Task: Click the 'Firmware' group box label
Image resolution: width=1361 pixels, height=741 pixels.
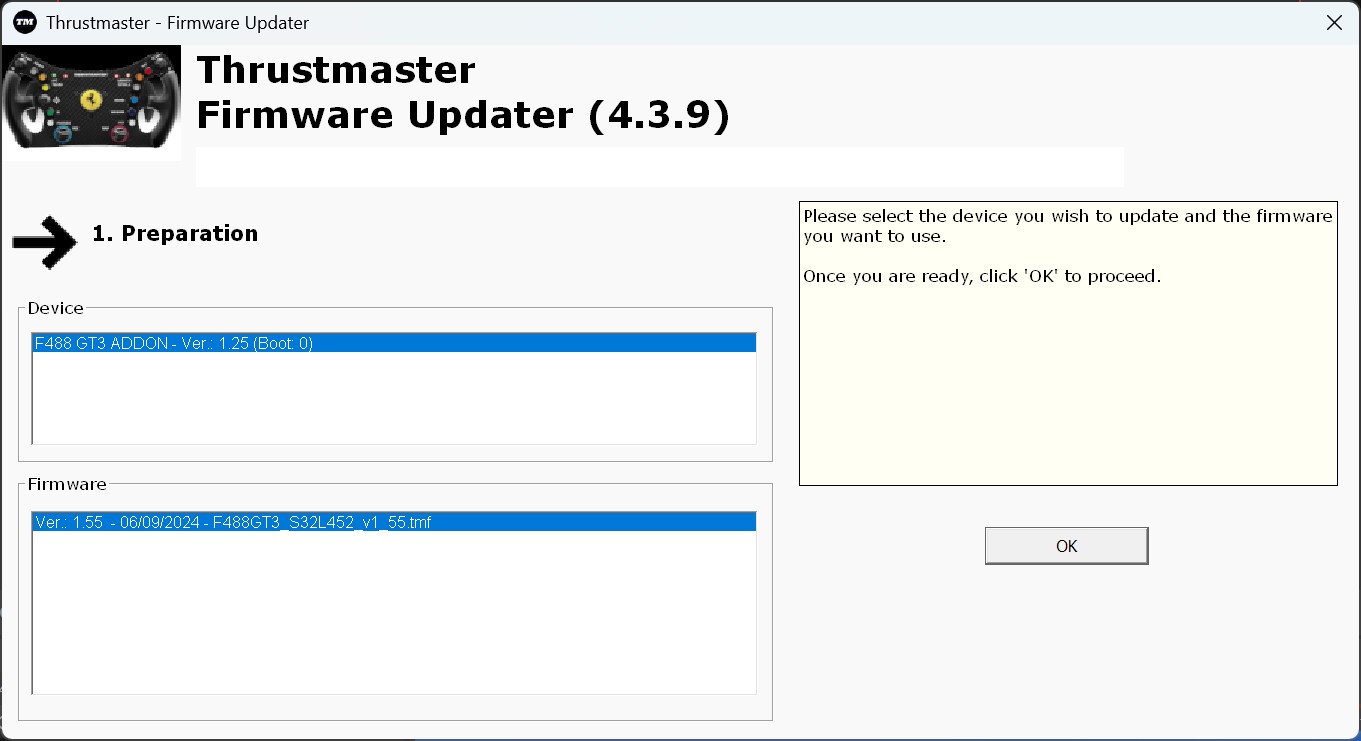Action: coord(67,484)
